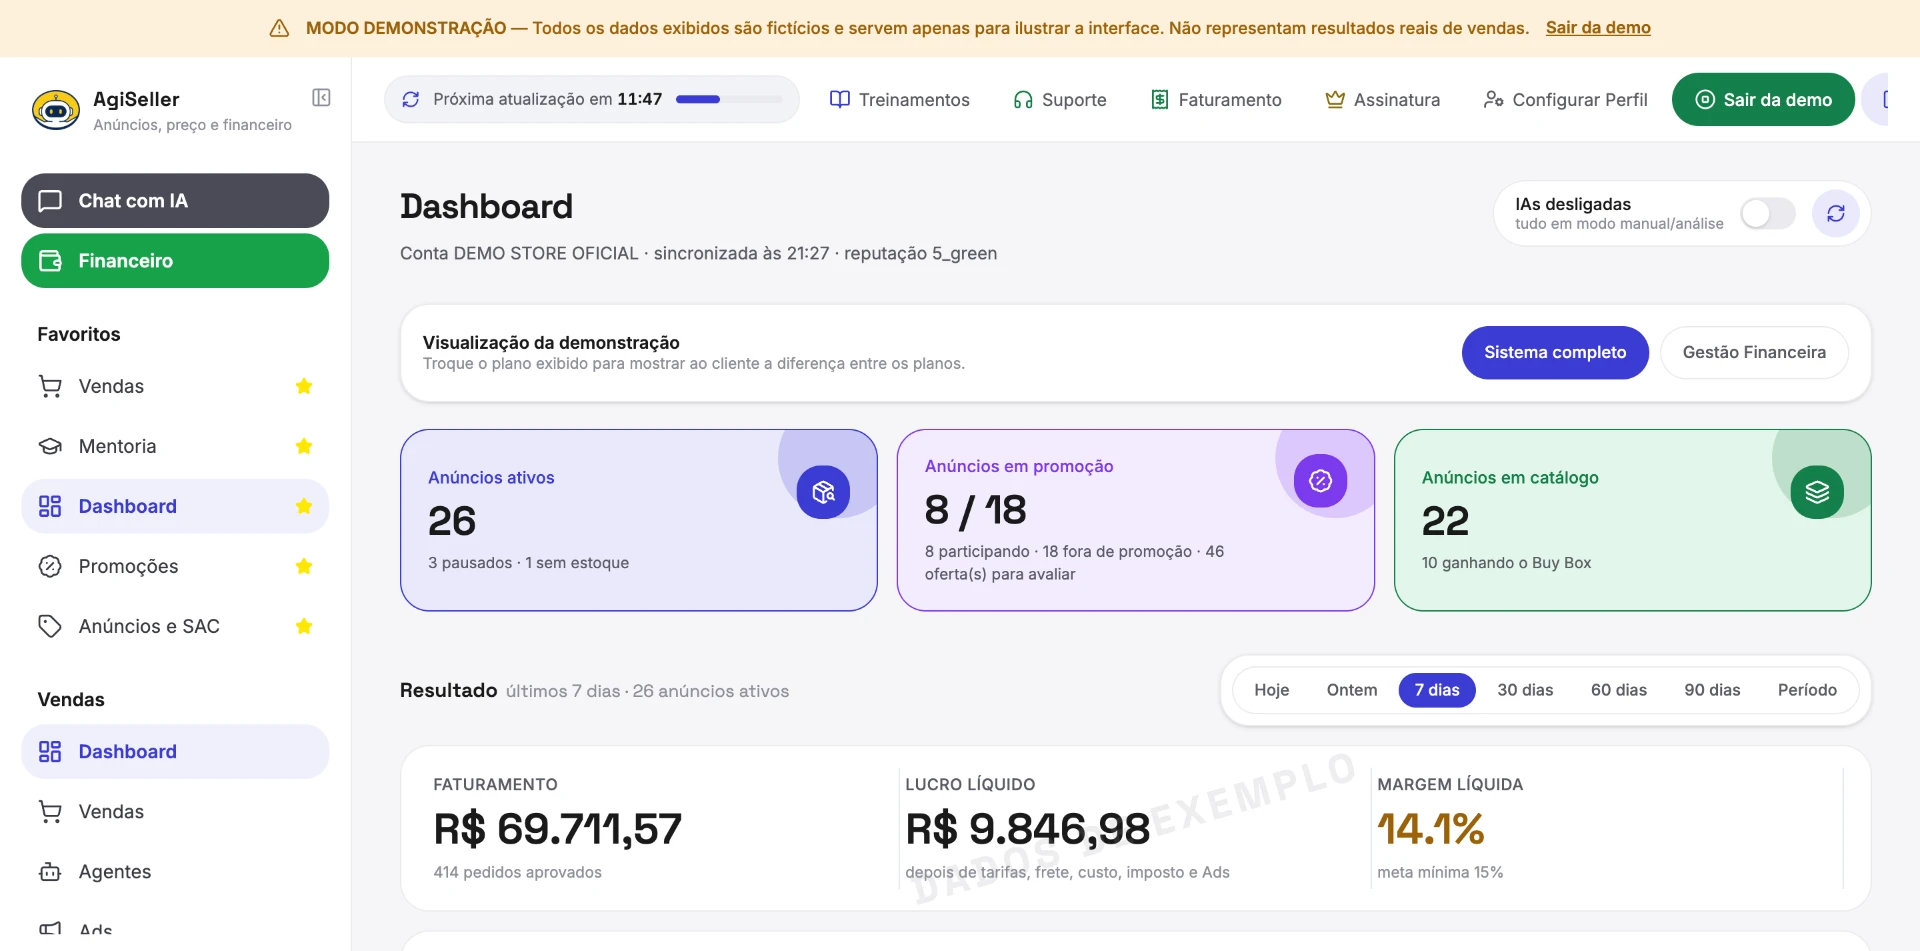Open Dashboard under the Vendas section
Screen dimensions: 1920x951
(175, 752)
